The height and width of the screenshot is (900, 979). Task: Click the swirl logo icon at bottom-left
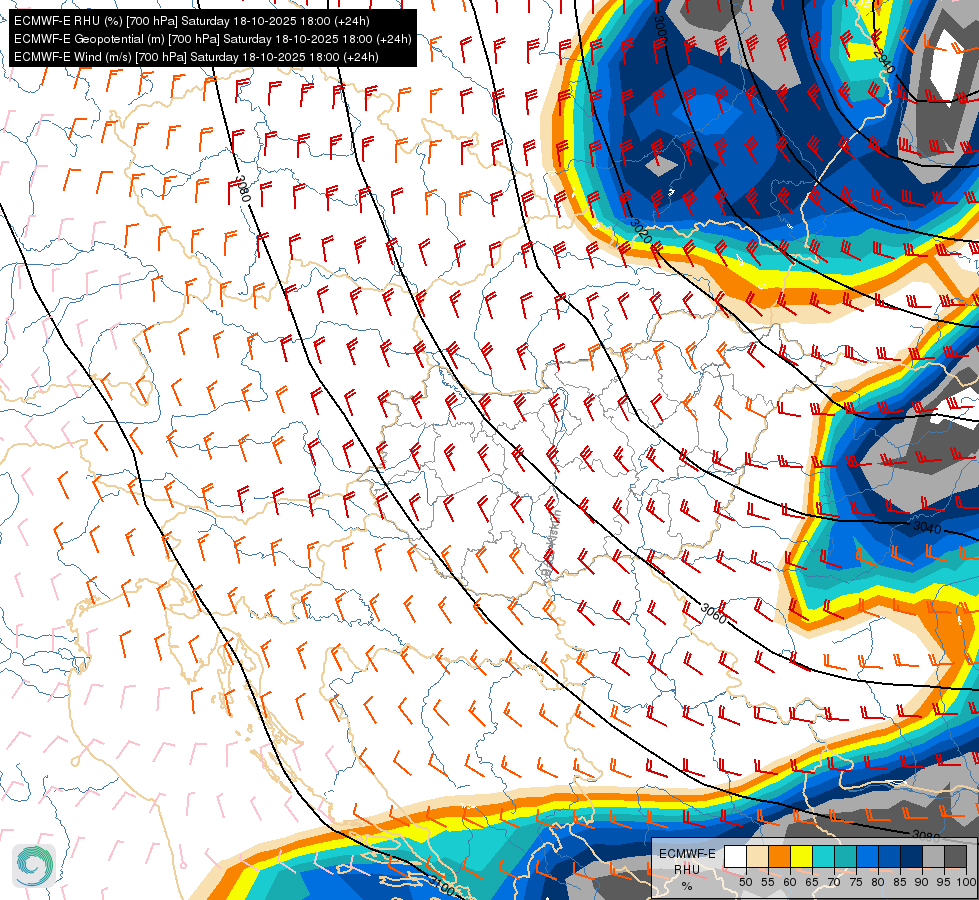click(x=34, y=865)
